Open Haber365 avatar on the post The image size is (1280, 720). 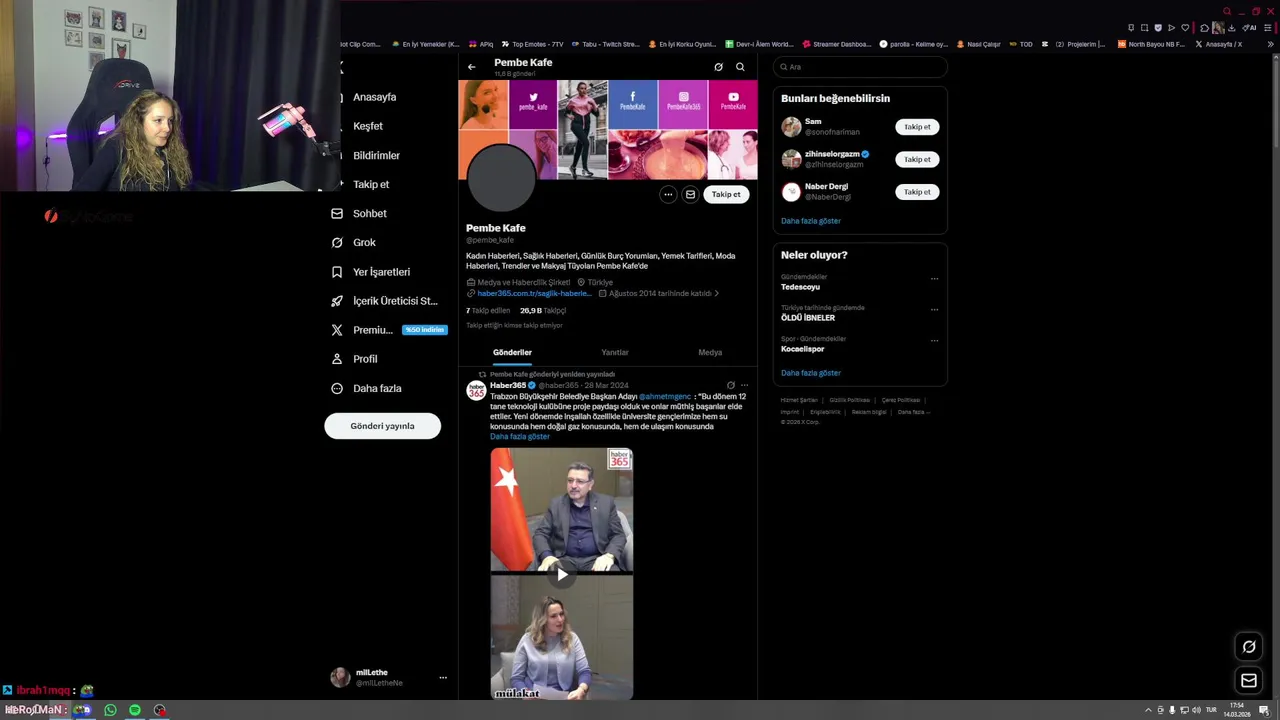coord(476,391)
